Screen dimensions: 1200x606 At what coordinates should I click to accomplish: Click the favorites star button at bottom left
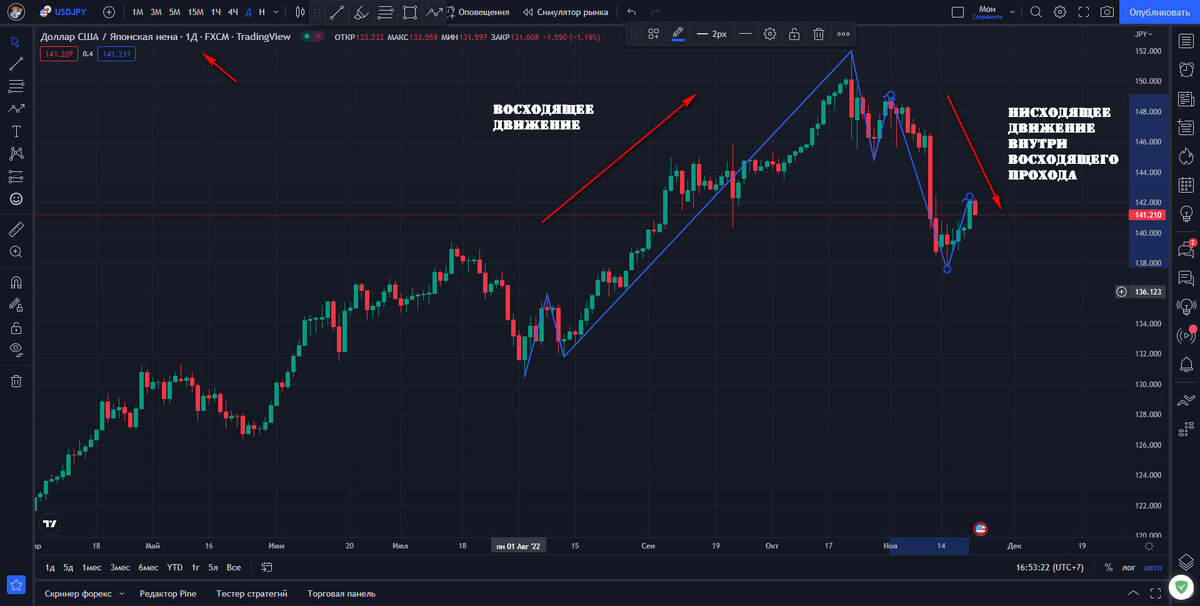coord(15,584)
